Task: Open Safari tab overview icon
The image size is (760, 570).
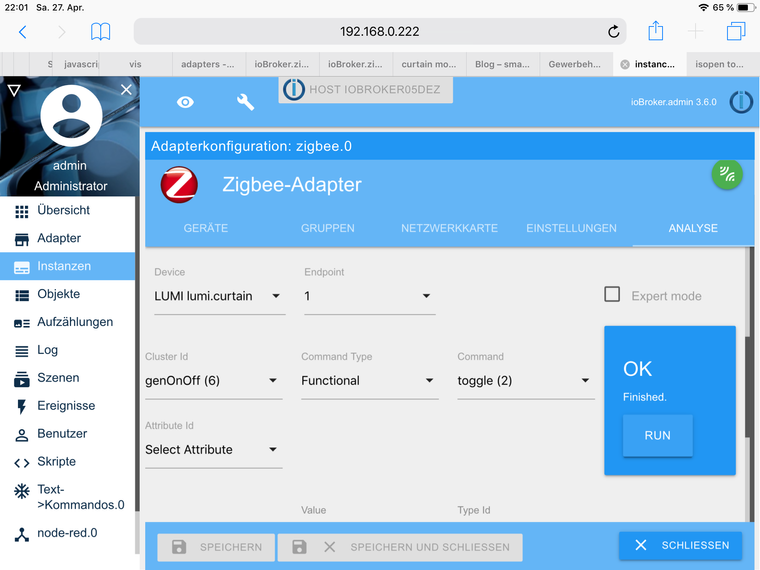Action: pos(736,32)
